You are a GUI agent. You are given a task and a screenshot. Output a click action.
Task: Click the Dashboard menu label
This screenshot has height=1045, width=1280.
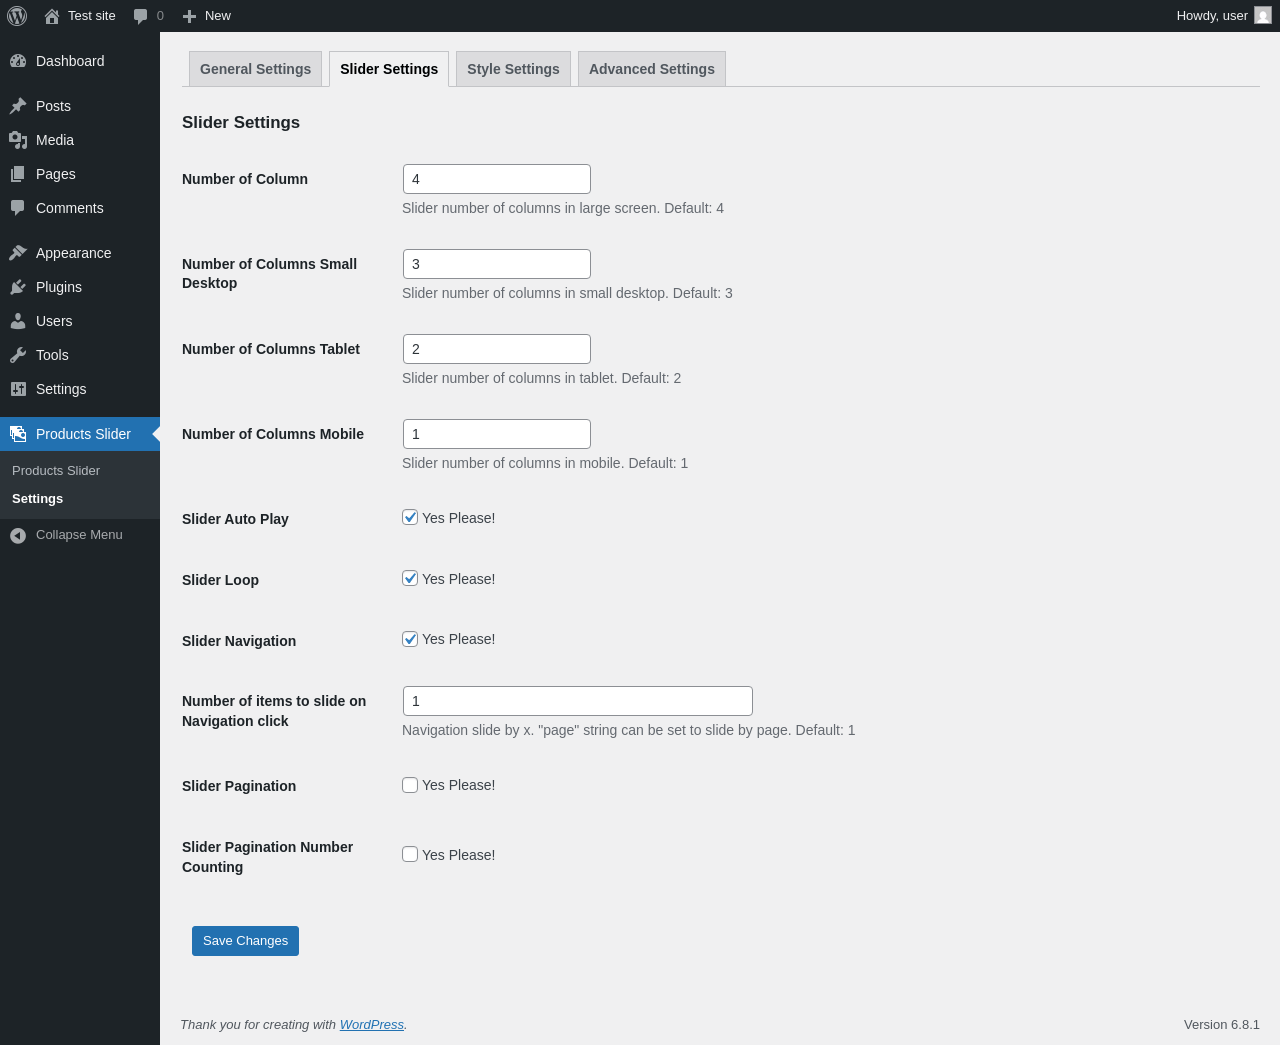click(x=70, y=61)
